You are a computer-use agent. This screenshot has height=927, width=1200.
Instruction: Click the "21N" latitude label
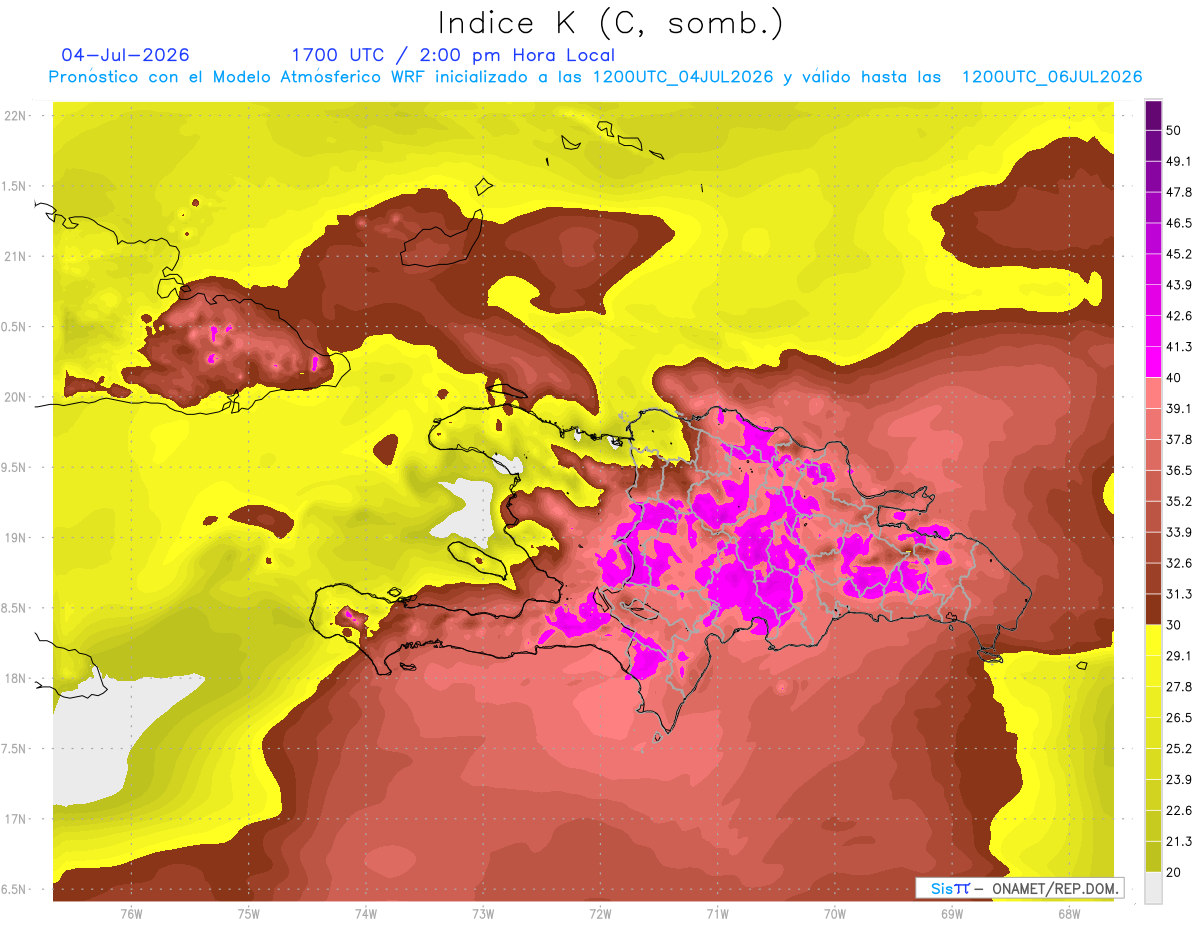[x=17, y=256]
